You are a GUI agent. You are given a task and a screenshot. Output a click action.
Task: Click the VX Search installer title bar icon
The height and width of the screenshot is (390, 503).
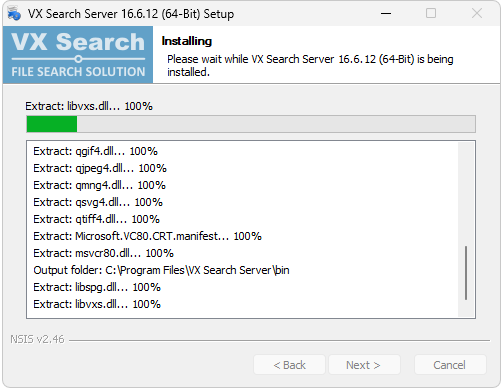coord(14,14)
